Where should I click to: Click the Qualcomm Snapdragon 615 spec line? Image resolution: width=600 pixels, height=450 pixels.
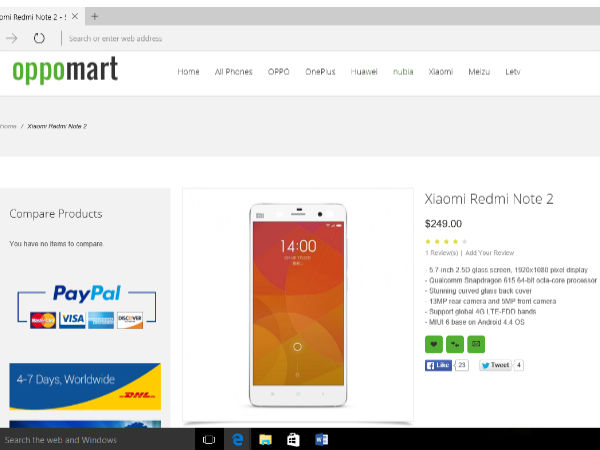tap(511, 280)
